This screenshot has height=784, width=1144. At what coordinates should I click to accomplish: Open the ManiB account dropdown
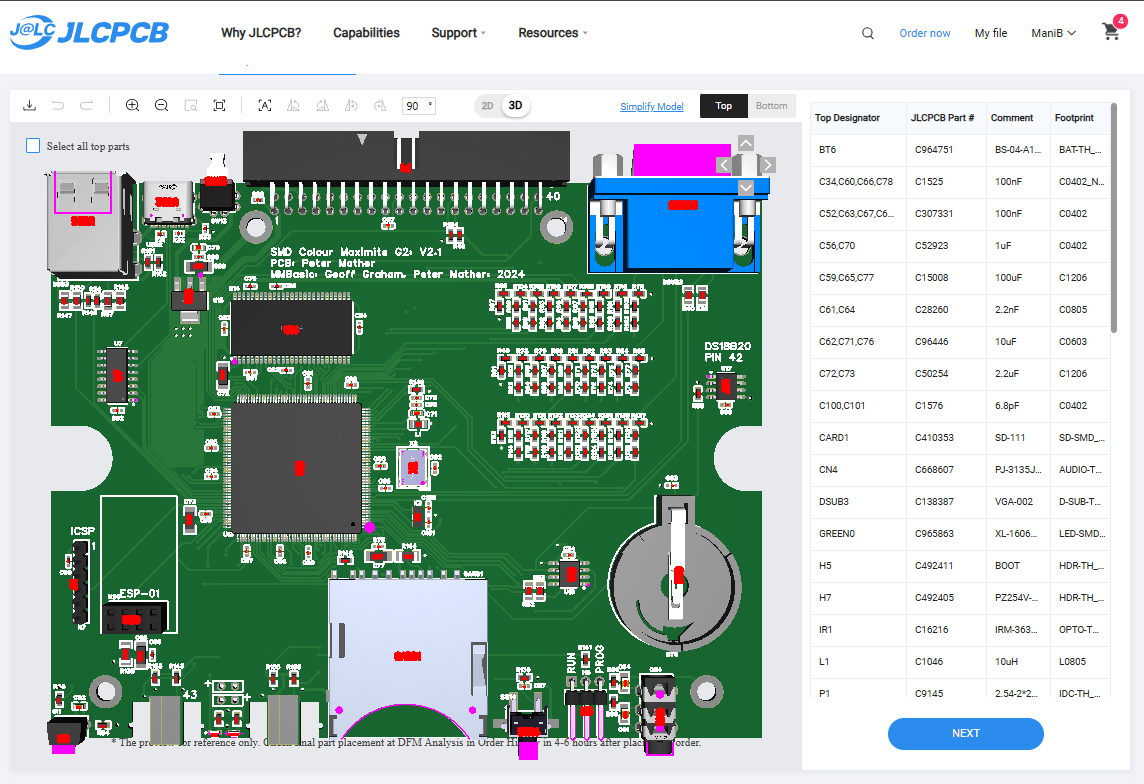pos(1054,33)
